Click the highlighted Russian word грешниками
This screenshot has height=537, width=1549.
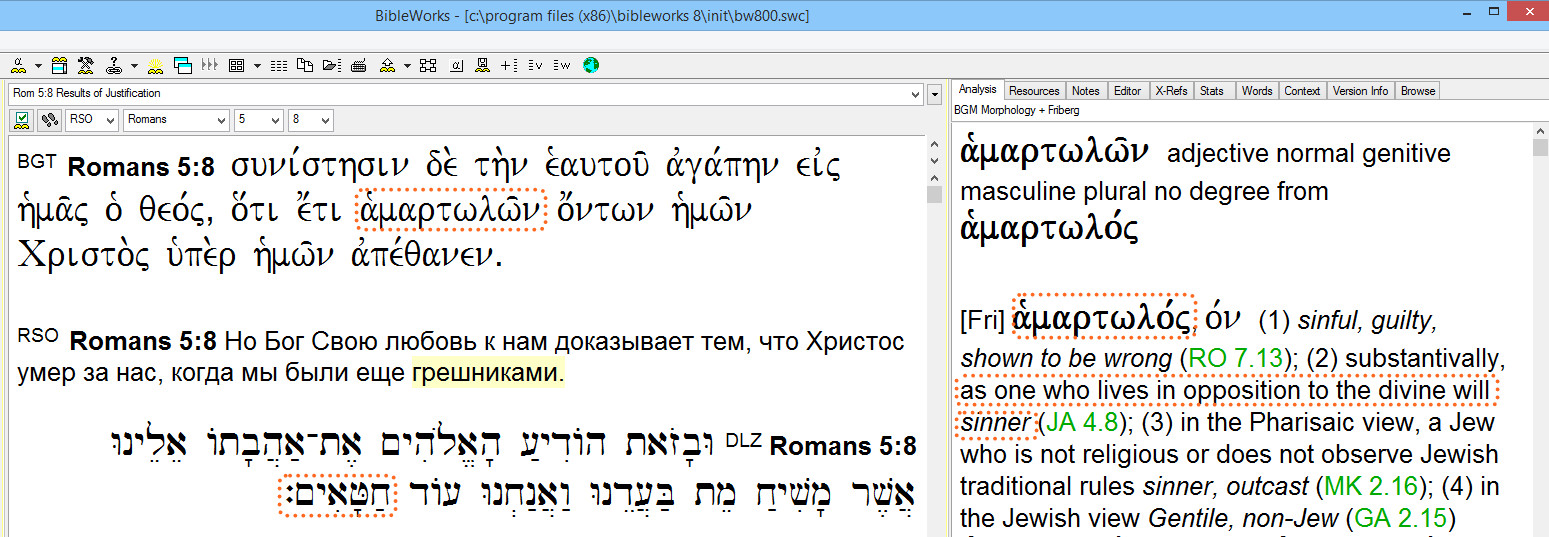pos(488,374)
